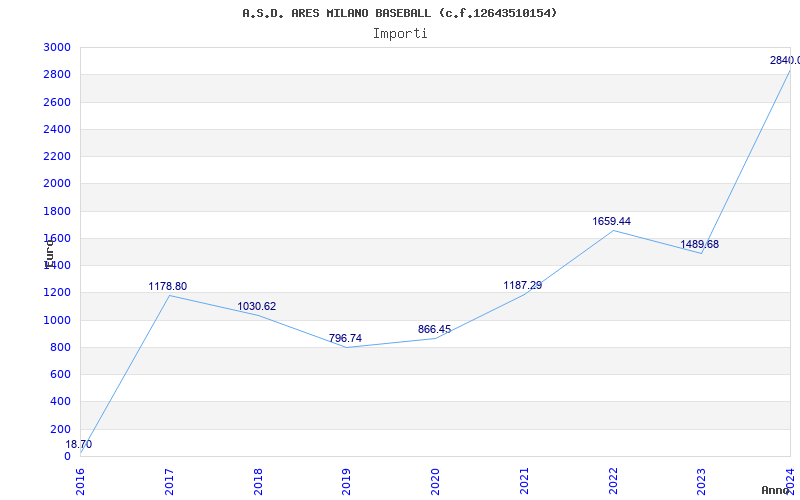Click the 2021 x-axis year label

pos(524,481)
